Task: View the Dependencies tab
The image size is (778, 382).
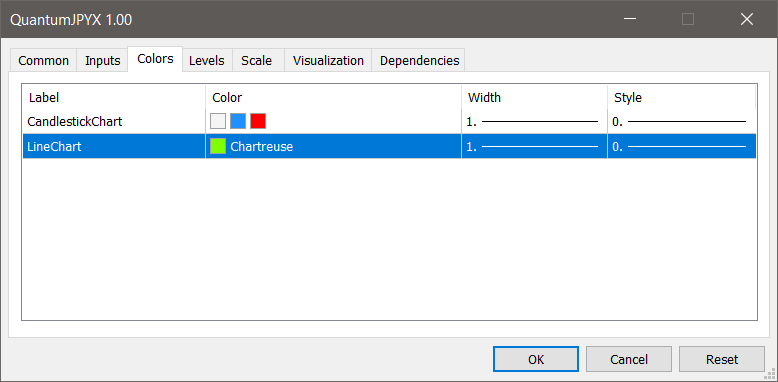Action: (419, 61)
